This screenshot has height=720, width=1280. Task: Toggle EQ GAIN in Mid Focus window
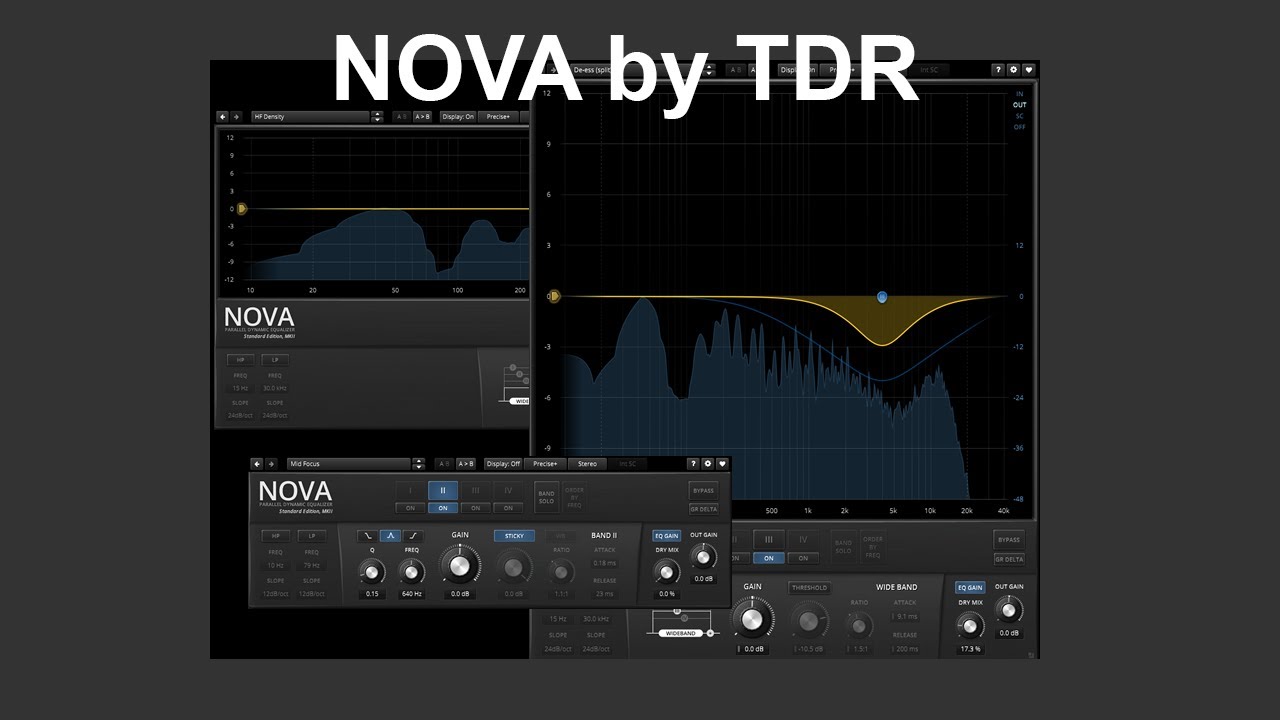(x=666, y=536)
